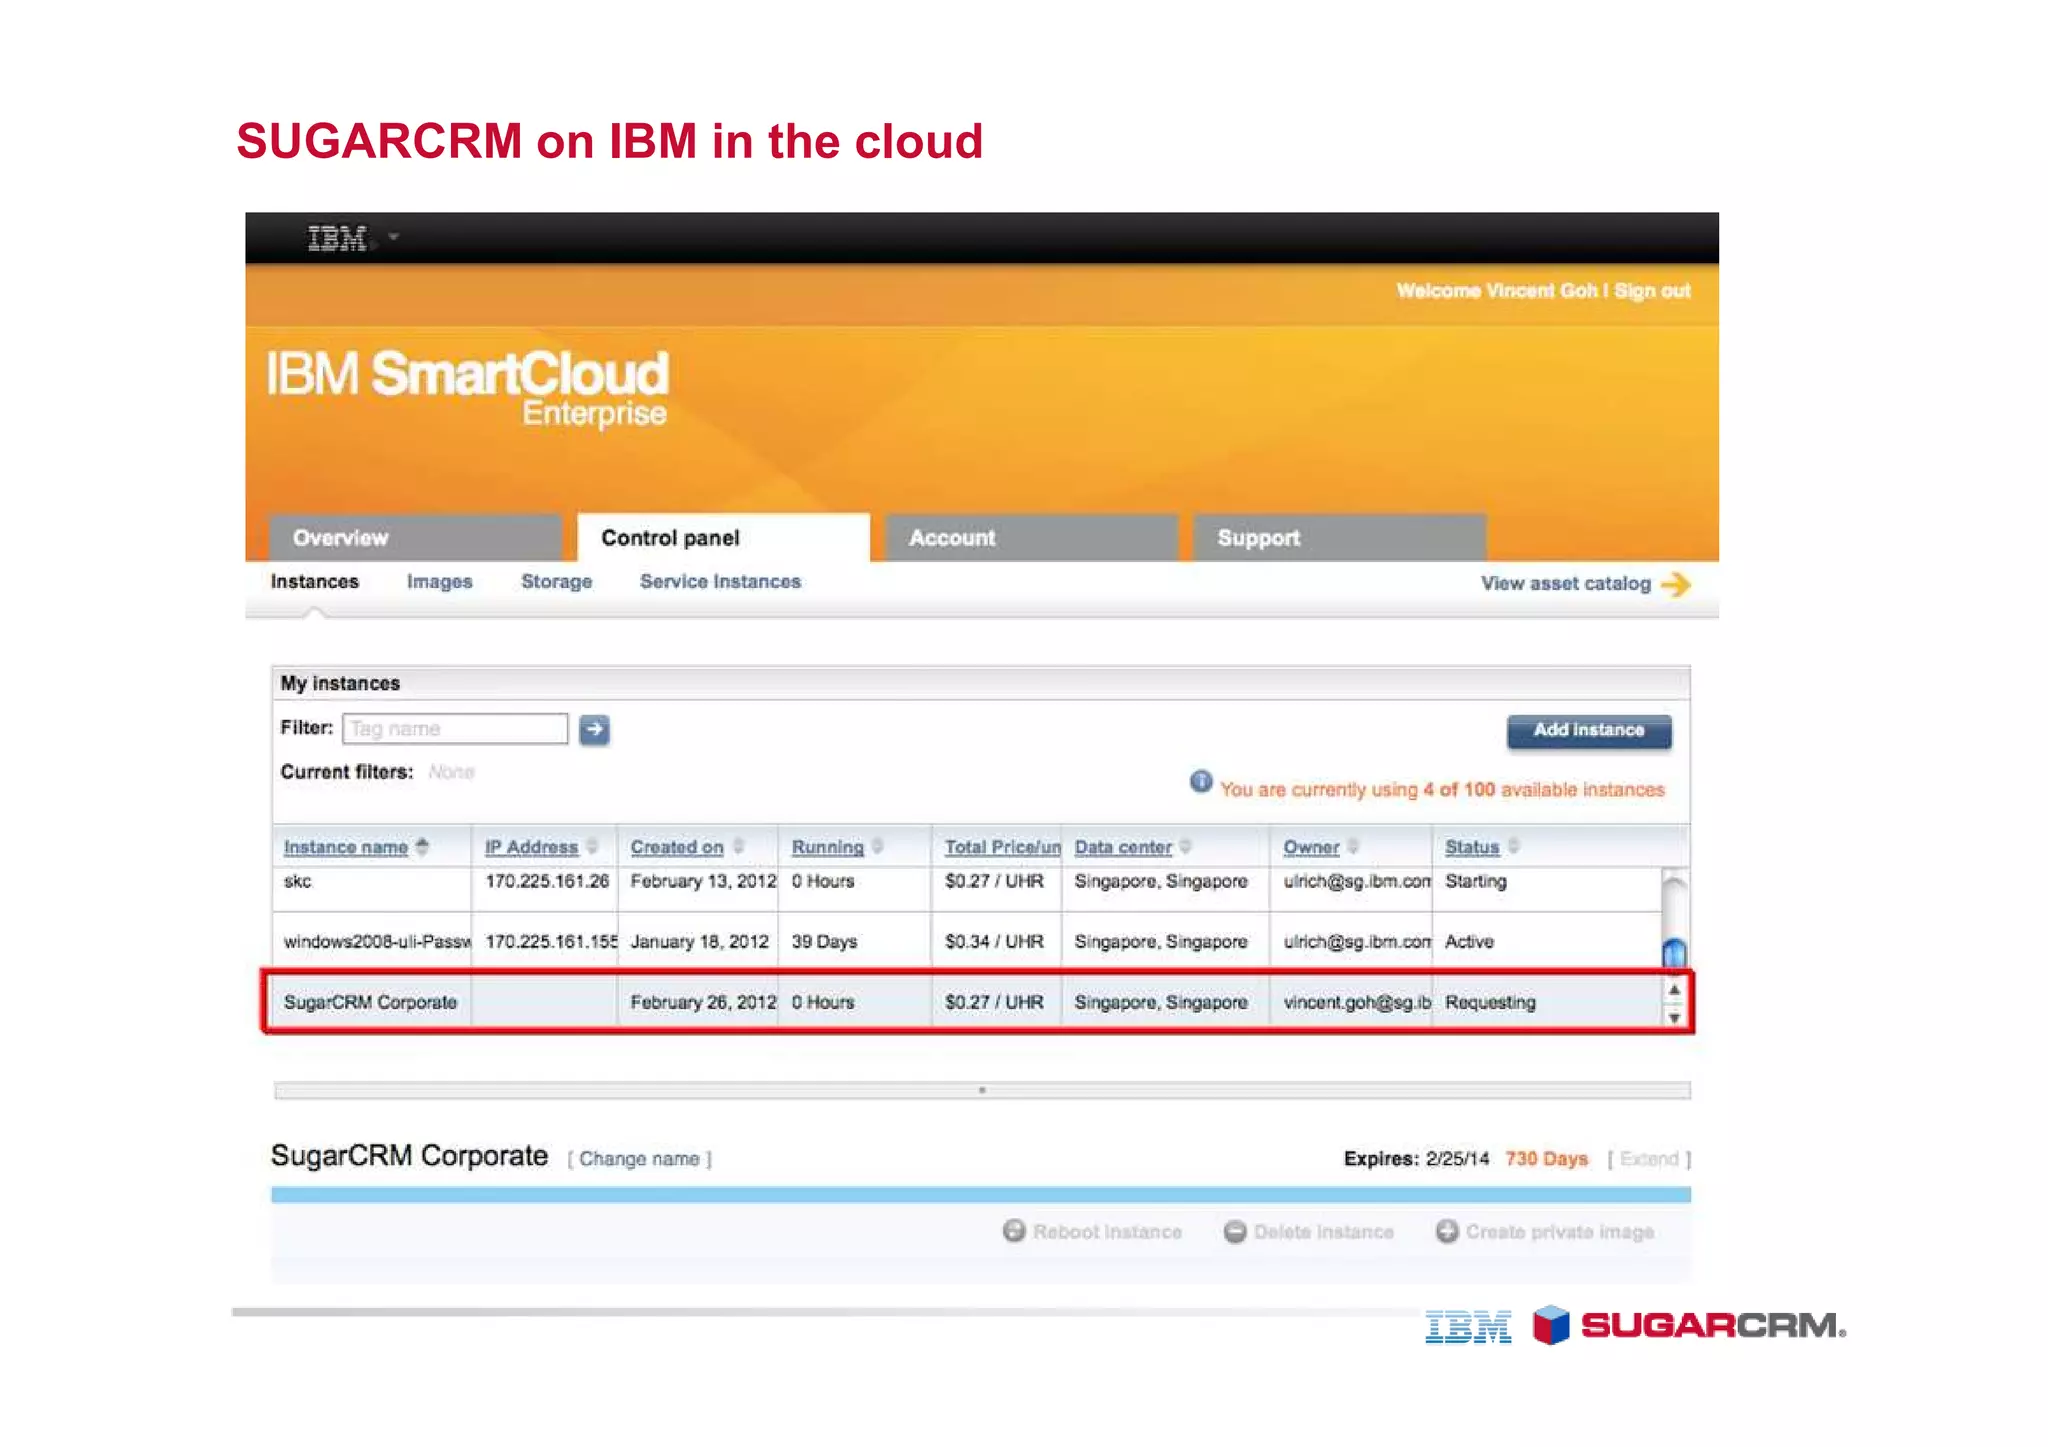Image resolution: width=2048 pixels, height=1447 pixels.
Task: Sort by Data center column header
Action: [1122, 848]
